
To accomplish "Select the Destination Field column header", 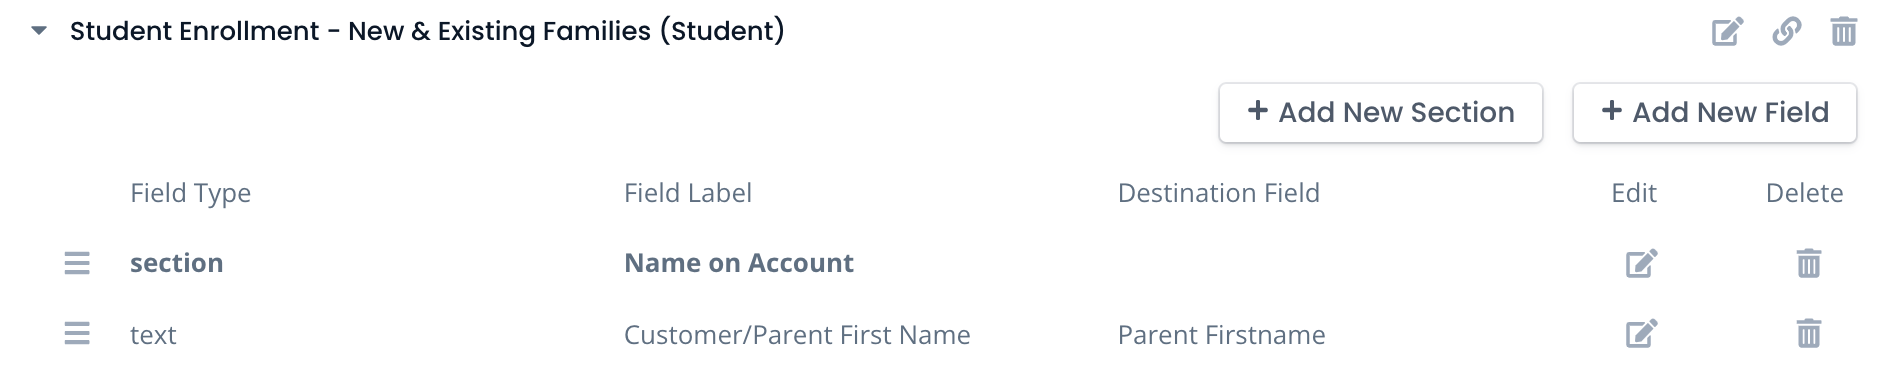I will point(1218,193).
